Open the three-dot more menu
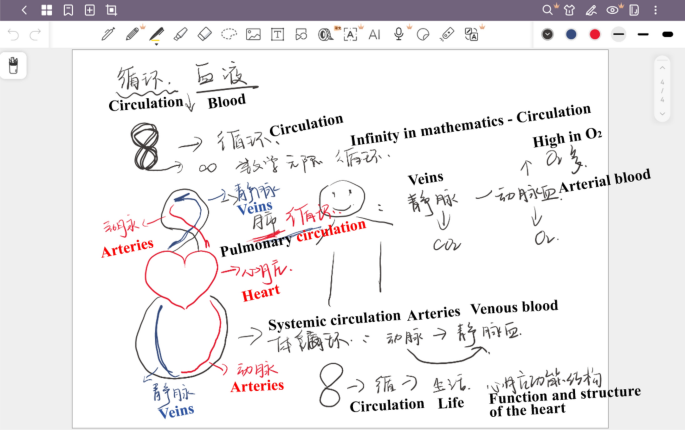Screen dimensions: 685x430 [655, 10]
